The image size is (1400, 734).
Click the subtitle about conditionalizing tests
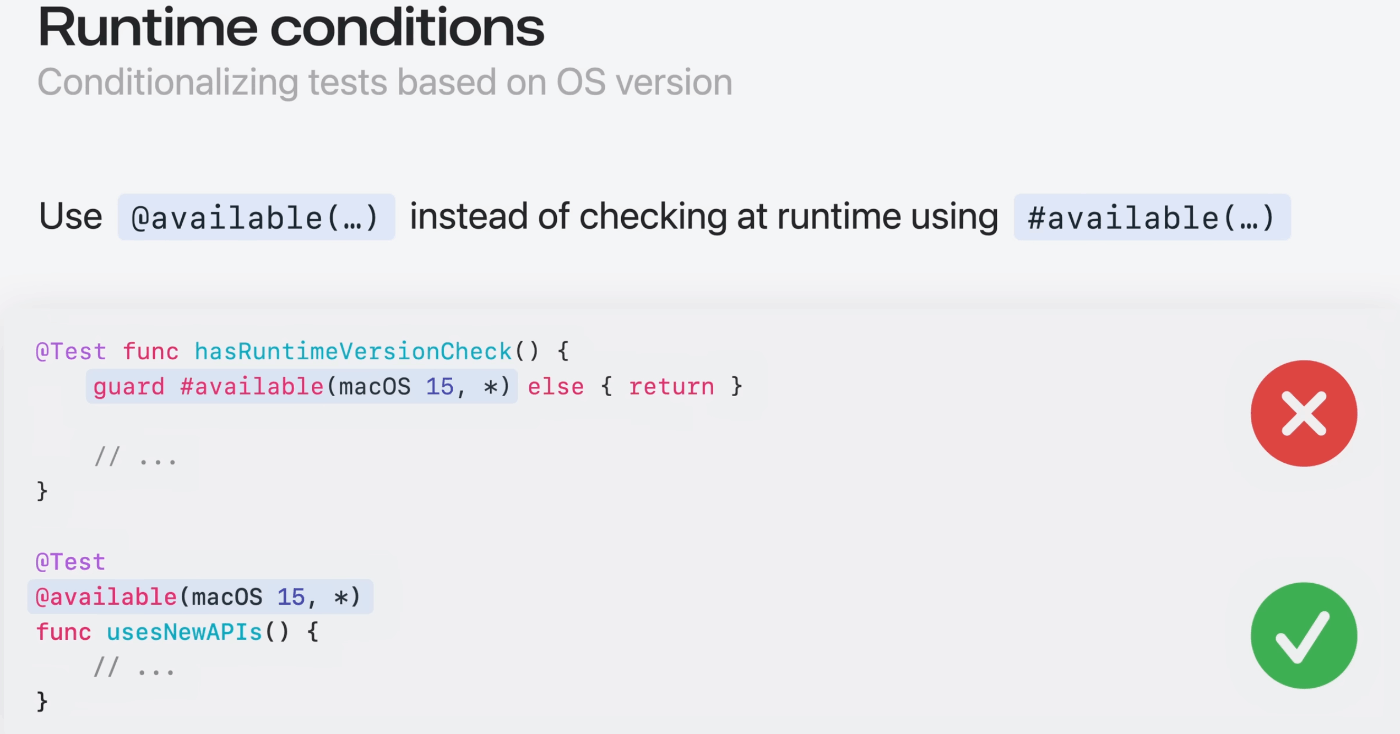click(x=385, y=82)
